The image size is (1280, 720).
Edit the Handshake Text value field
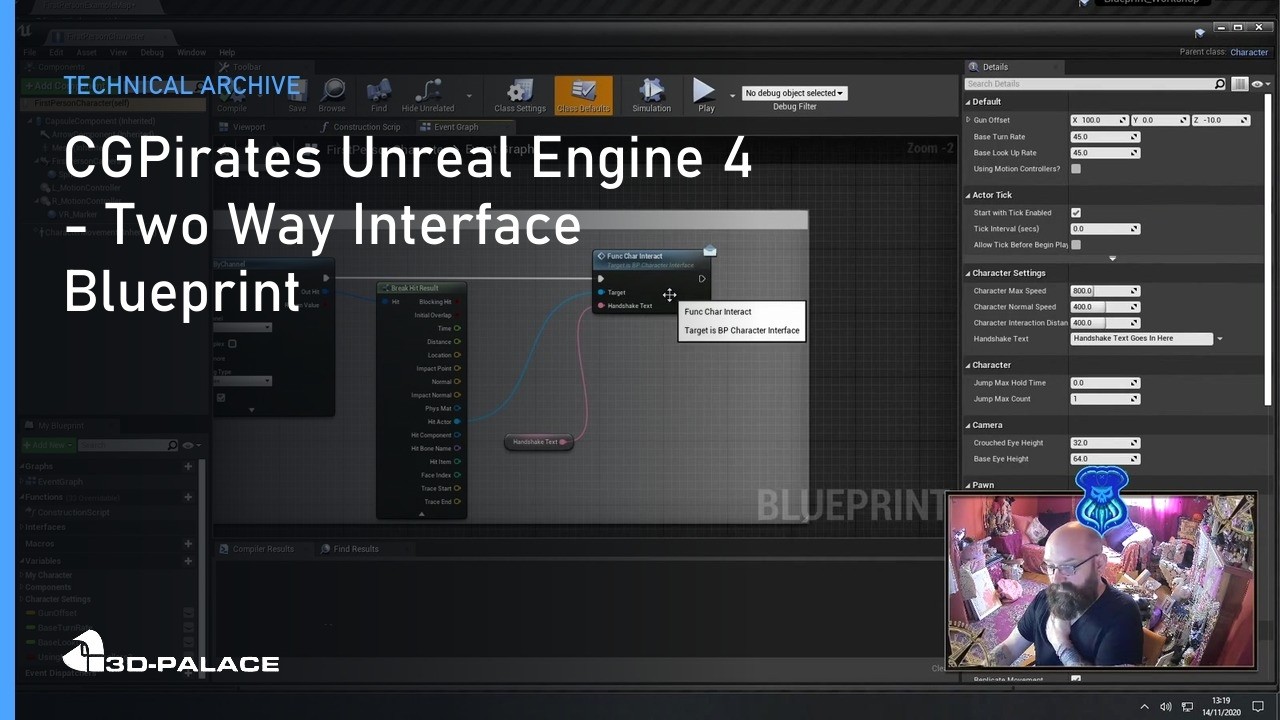1141,339
